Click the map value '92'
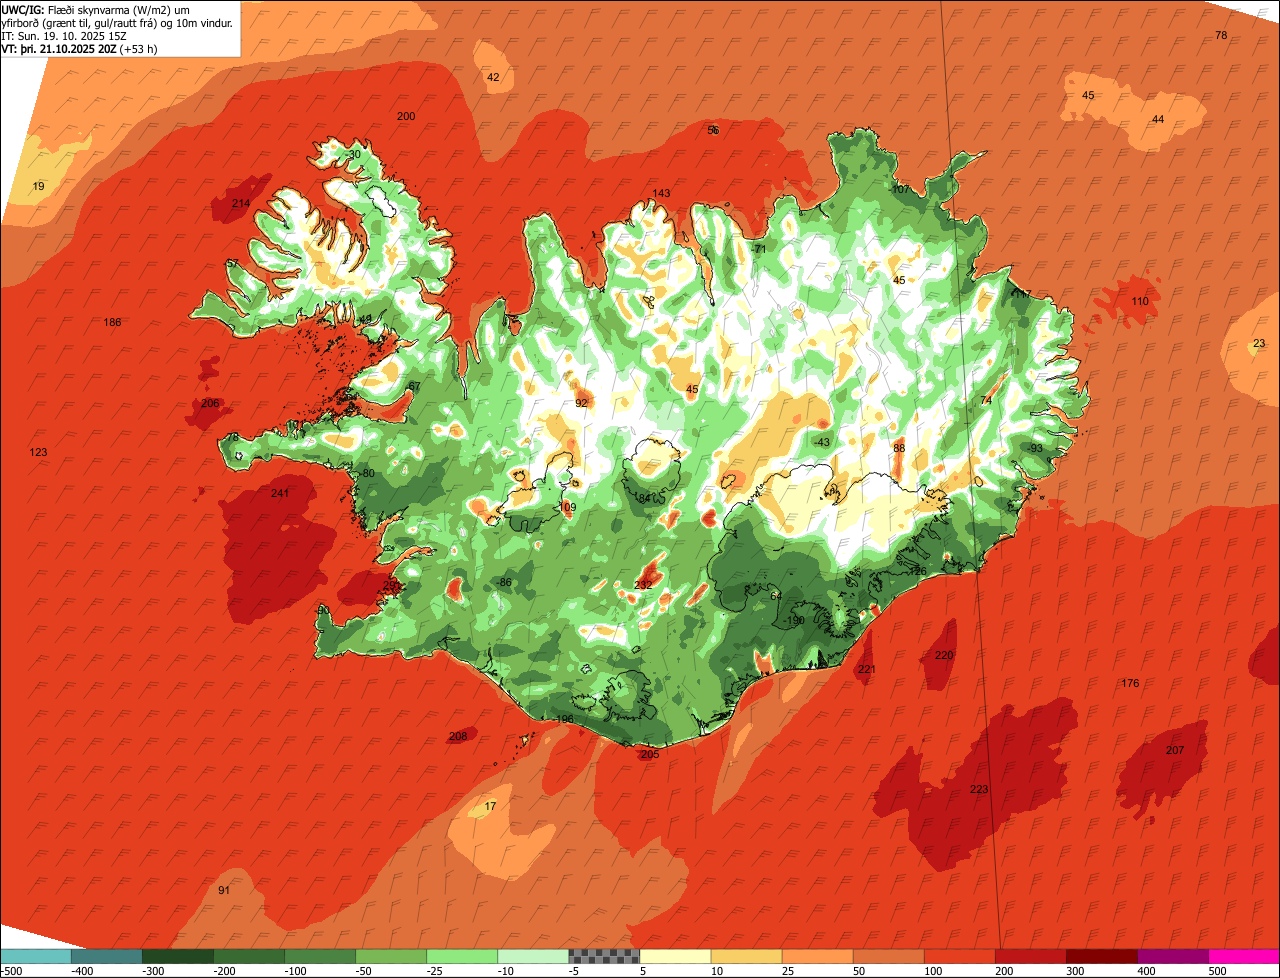 tap(582, 404)
